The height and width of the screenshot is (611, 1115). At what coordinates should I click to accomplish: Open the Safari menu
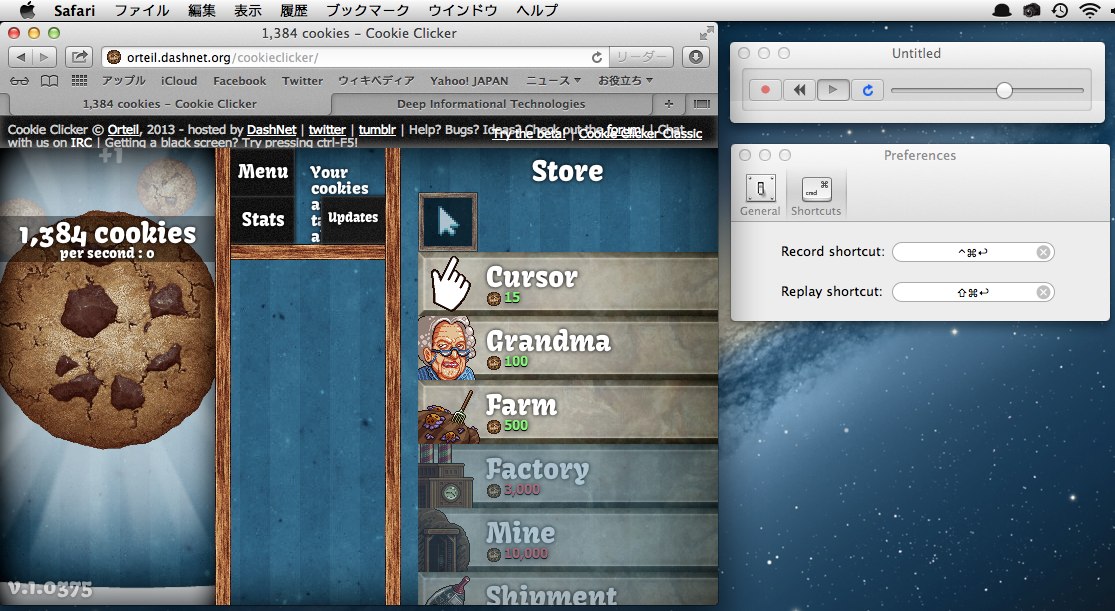click(74, 10)
